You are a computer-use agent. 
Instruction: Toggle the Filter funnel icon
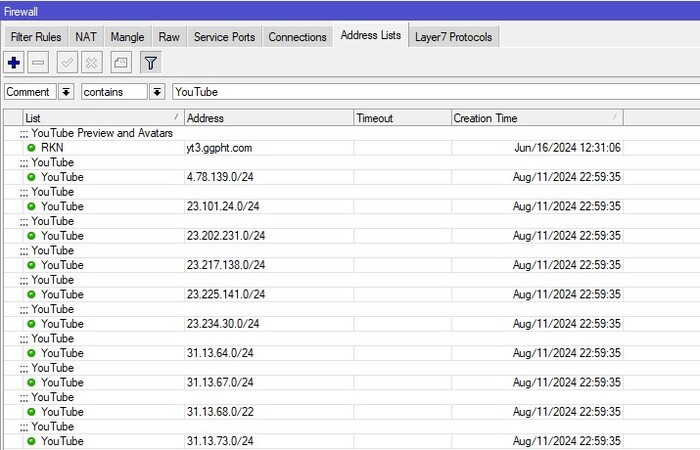coord(149,63)
